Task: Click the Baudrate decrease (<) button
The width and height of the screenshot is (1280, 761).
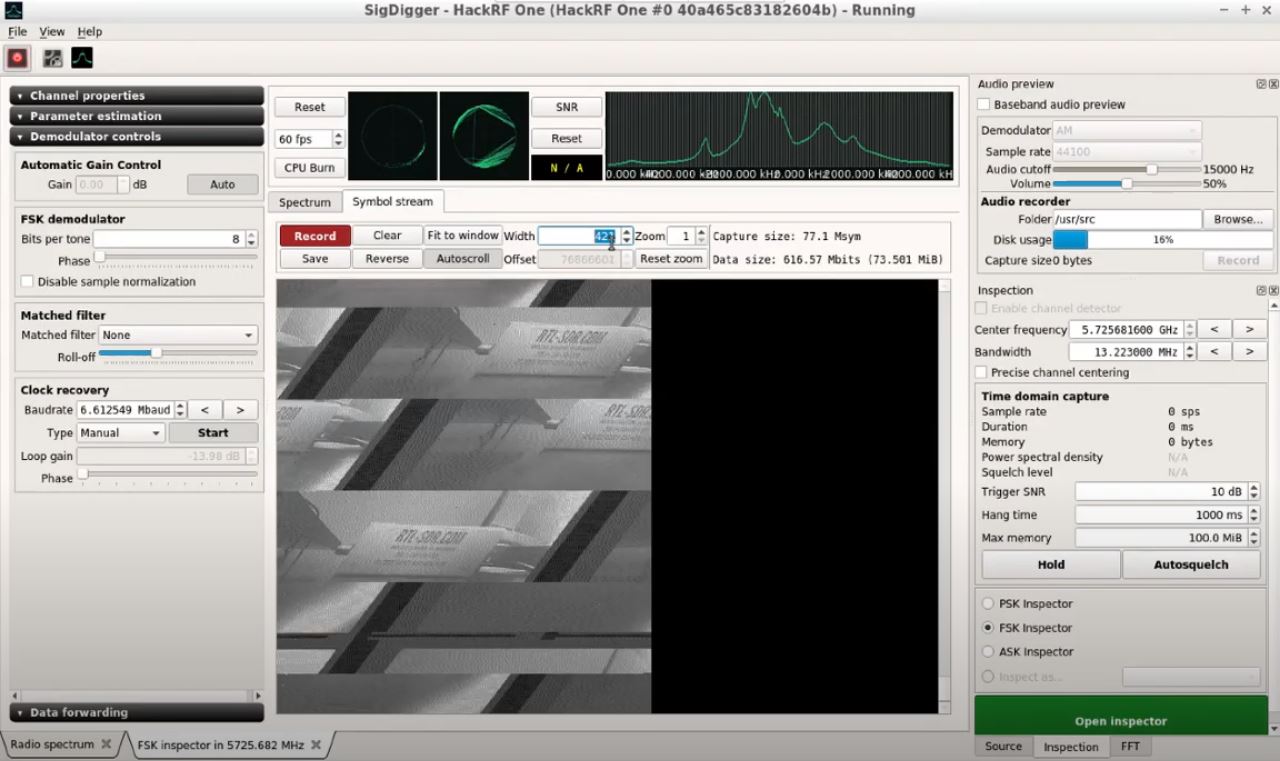Action: 204,410
